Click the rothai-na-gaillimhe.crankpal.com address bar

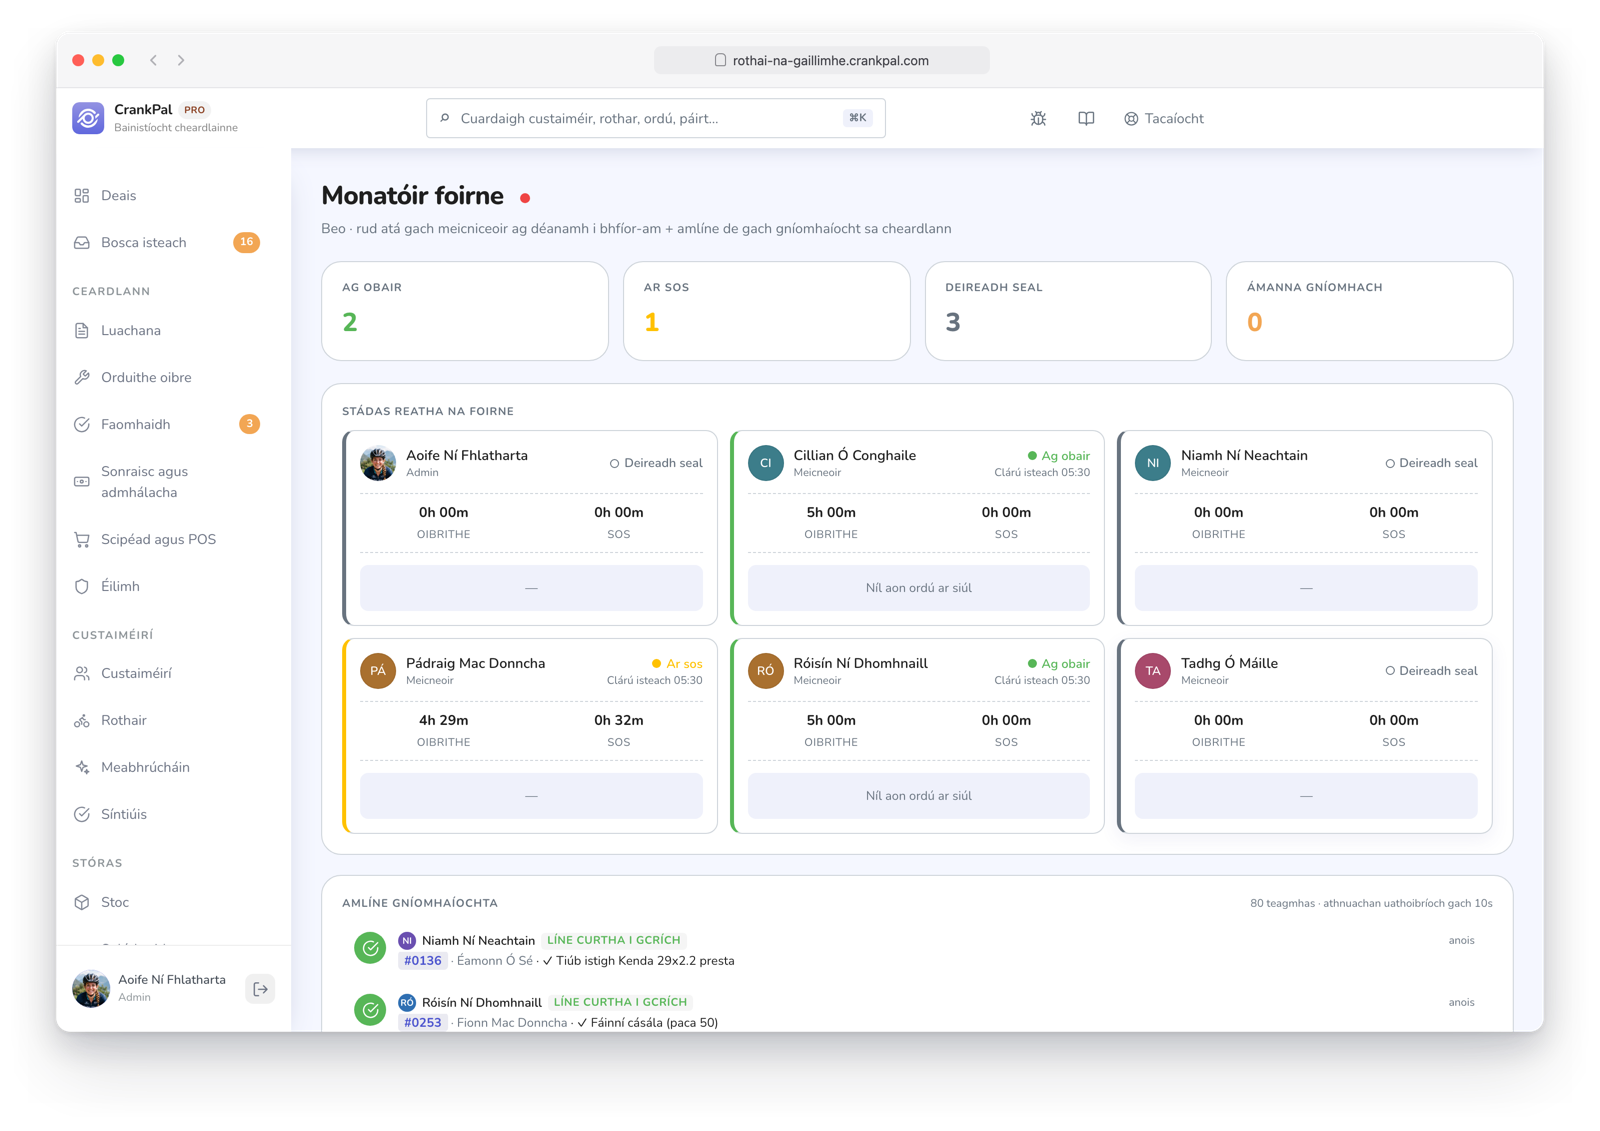click(822, 60)
